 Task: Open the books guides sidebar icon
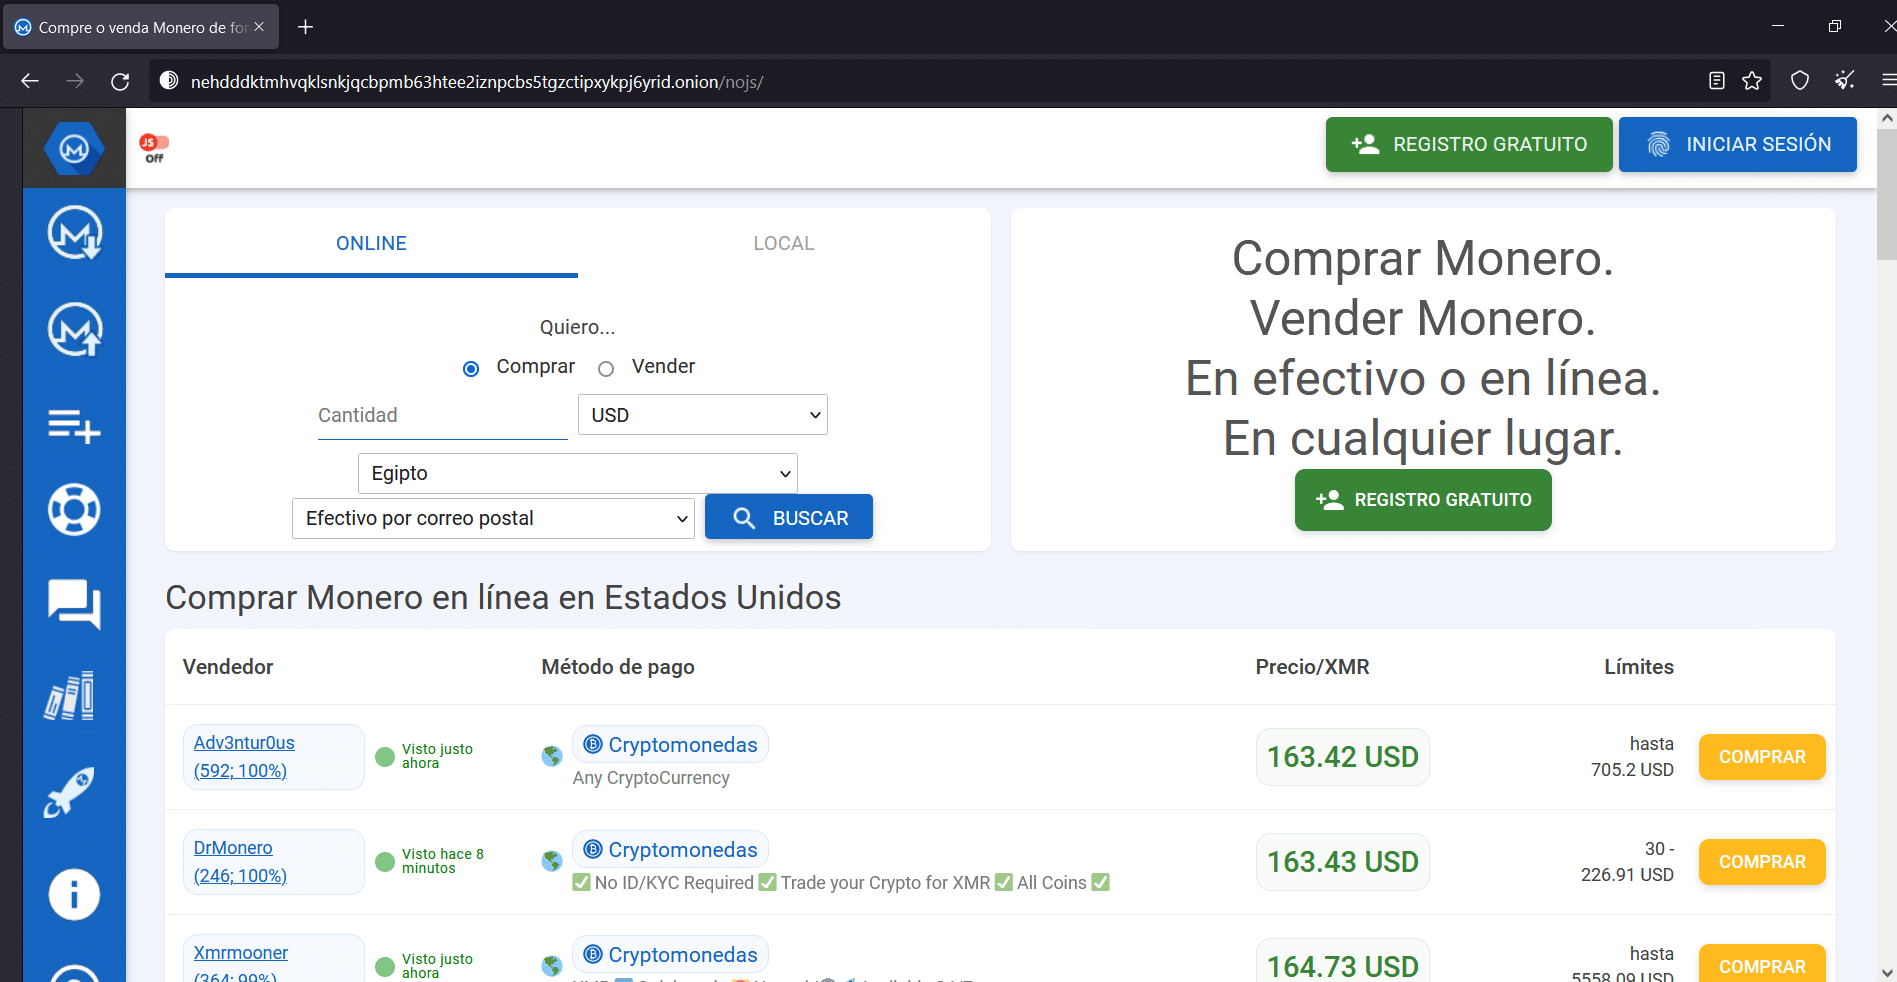click(x=70, y=696)
